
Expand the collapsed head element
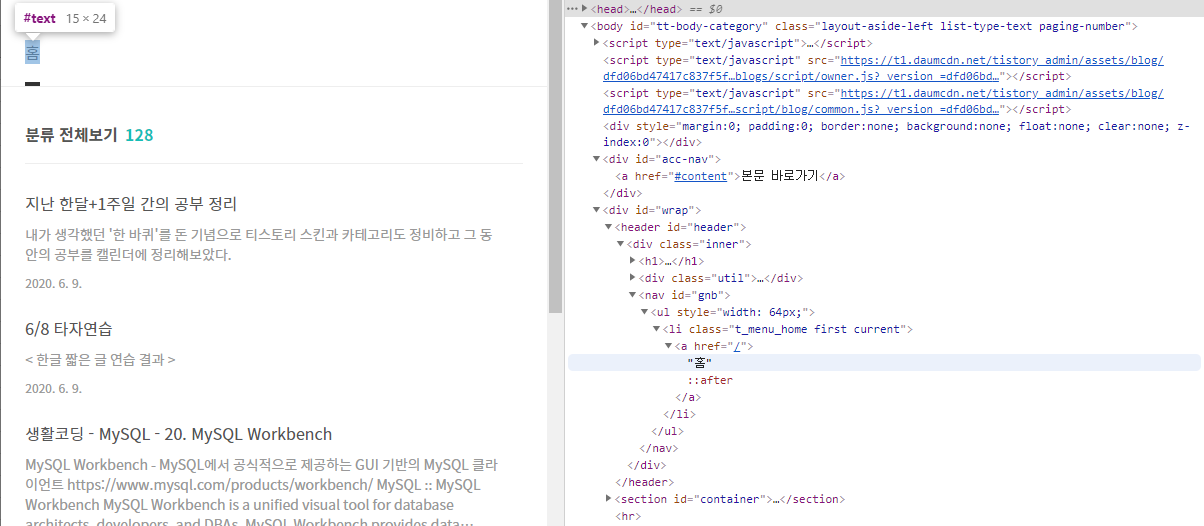coord(585,9)
